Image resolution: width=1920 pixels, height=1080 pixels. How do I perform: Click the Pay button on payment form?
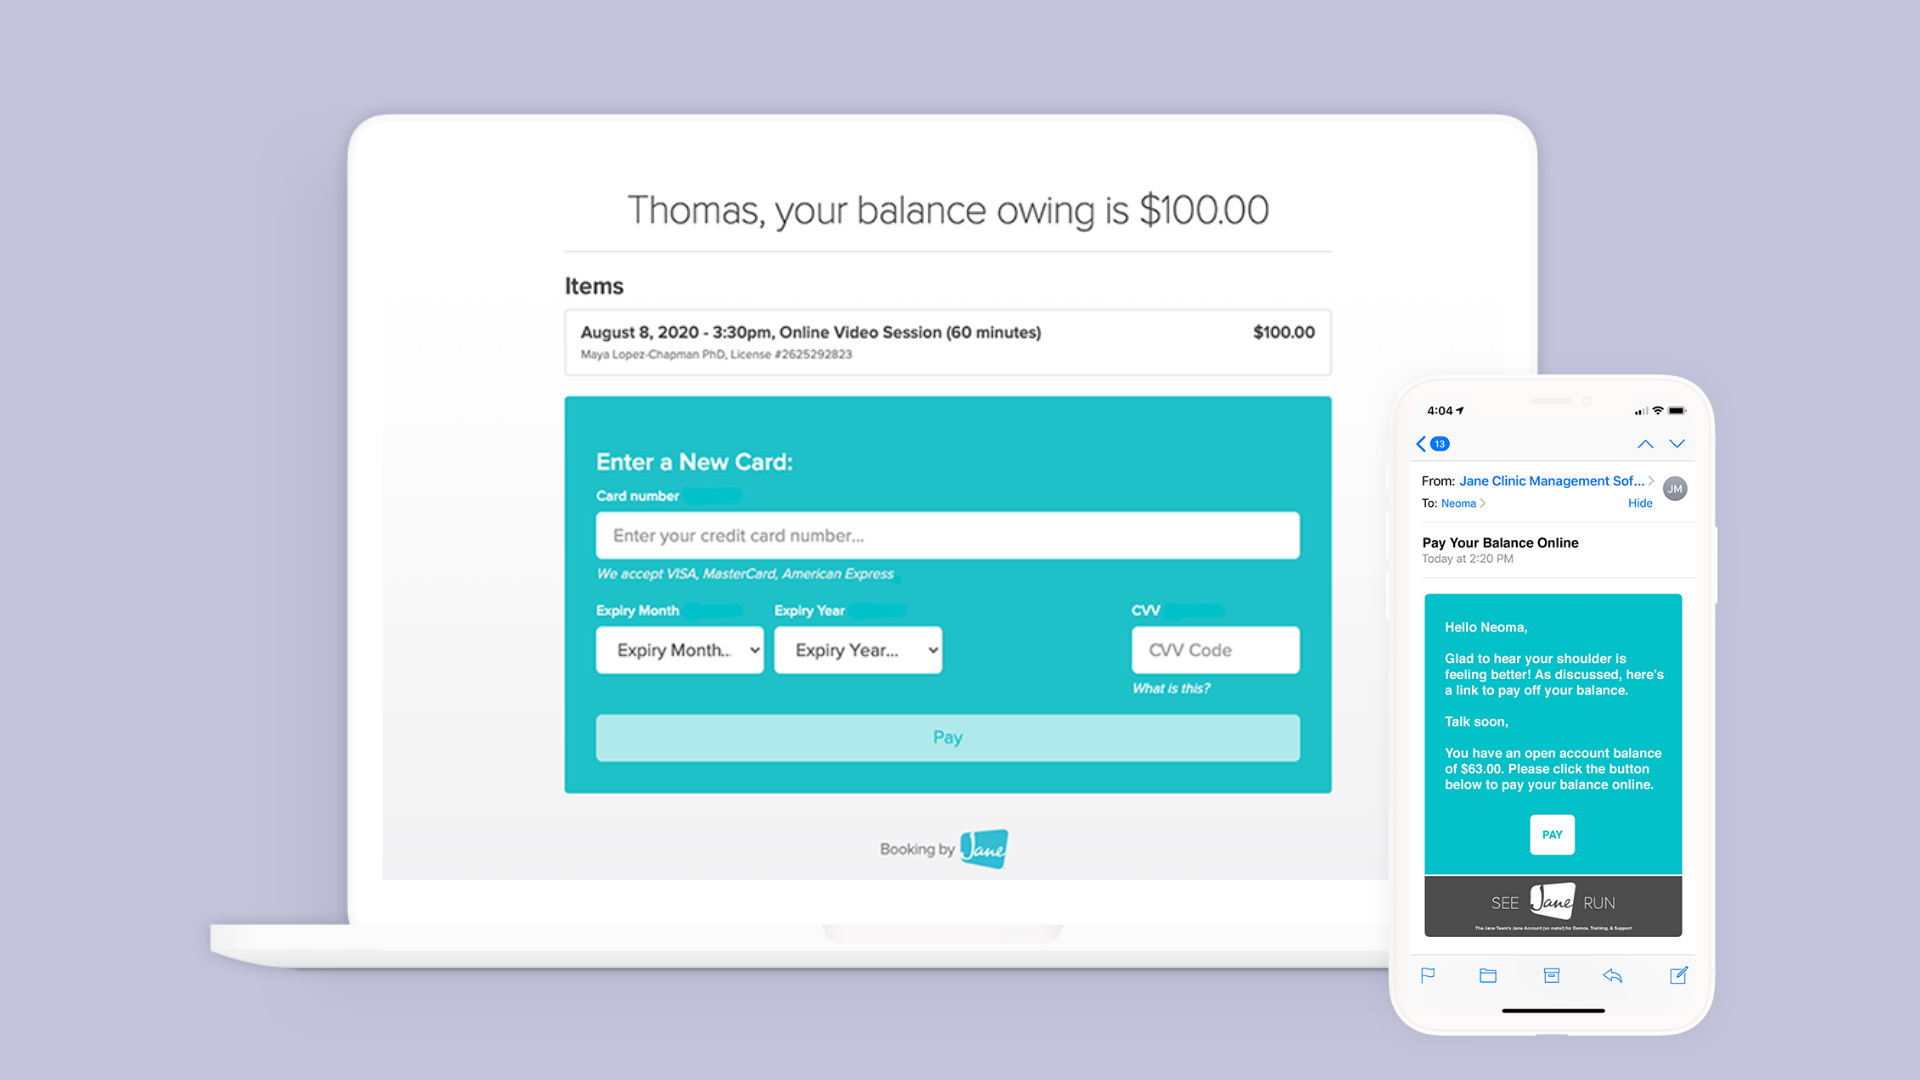947,737
